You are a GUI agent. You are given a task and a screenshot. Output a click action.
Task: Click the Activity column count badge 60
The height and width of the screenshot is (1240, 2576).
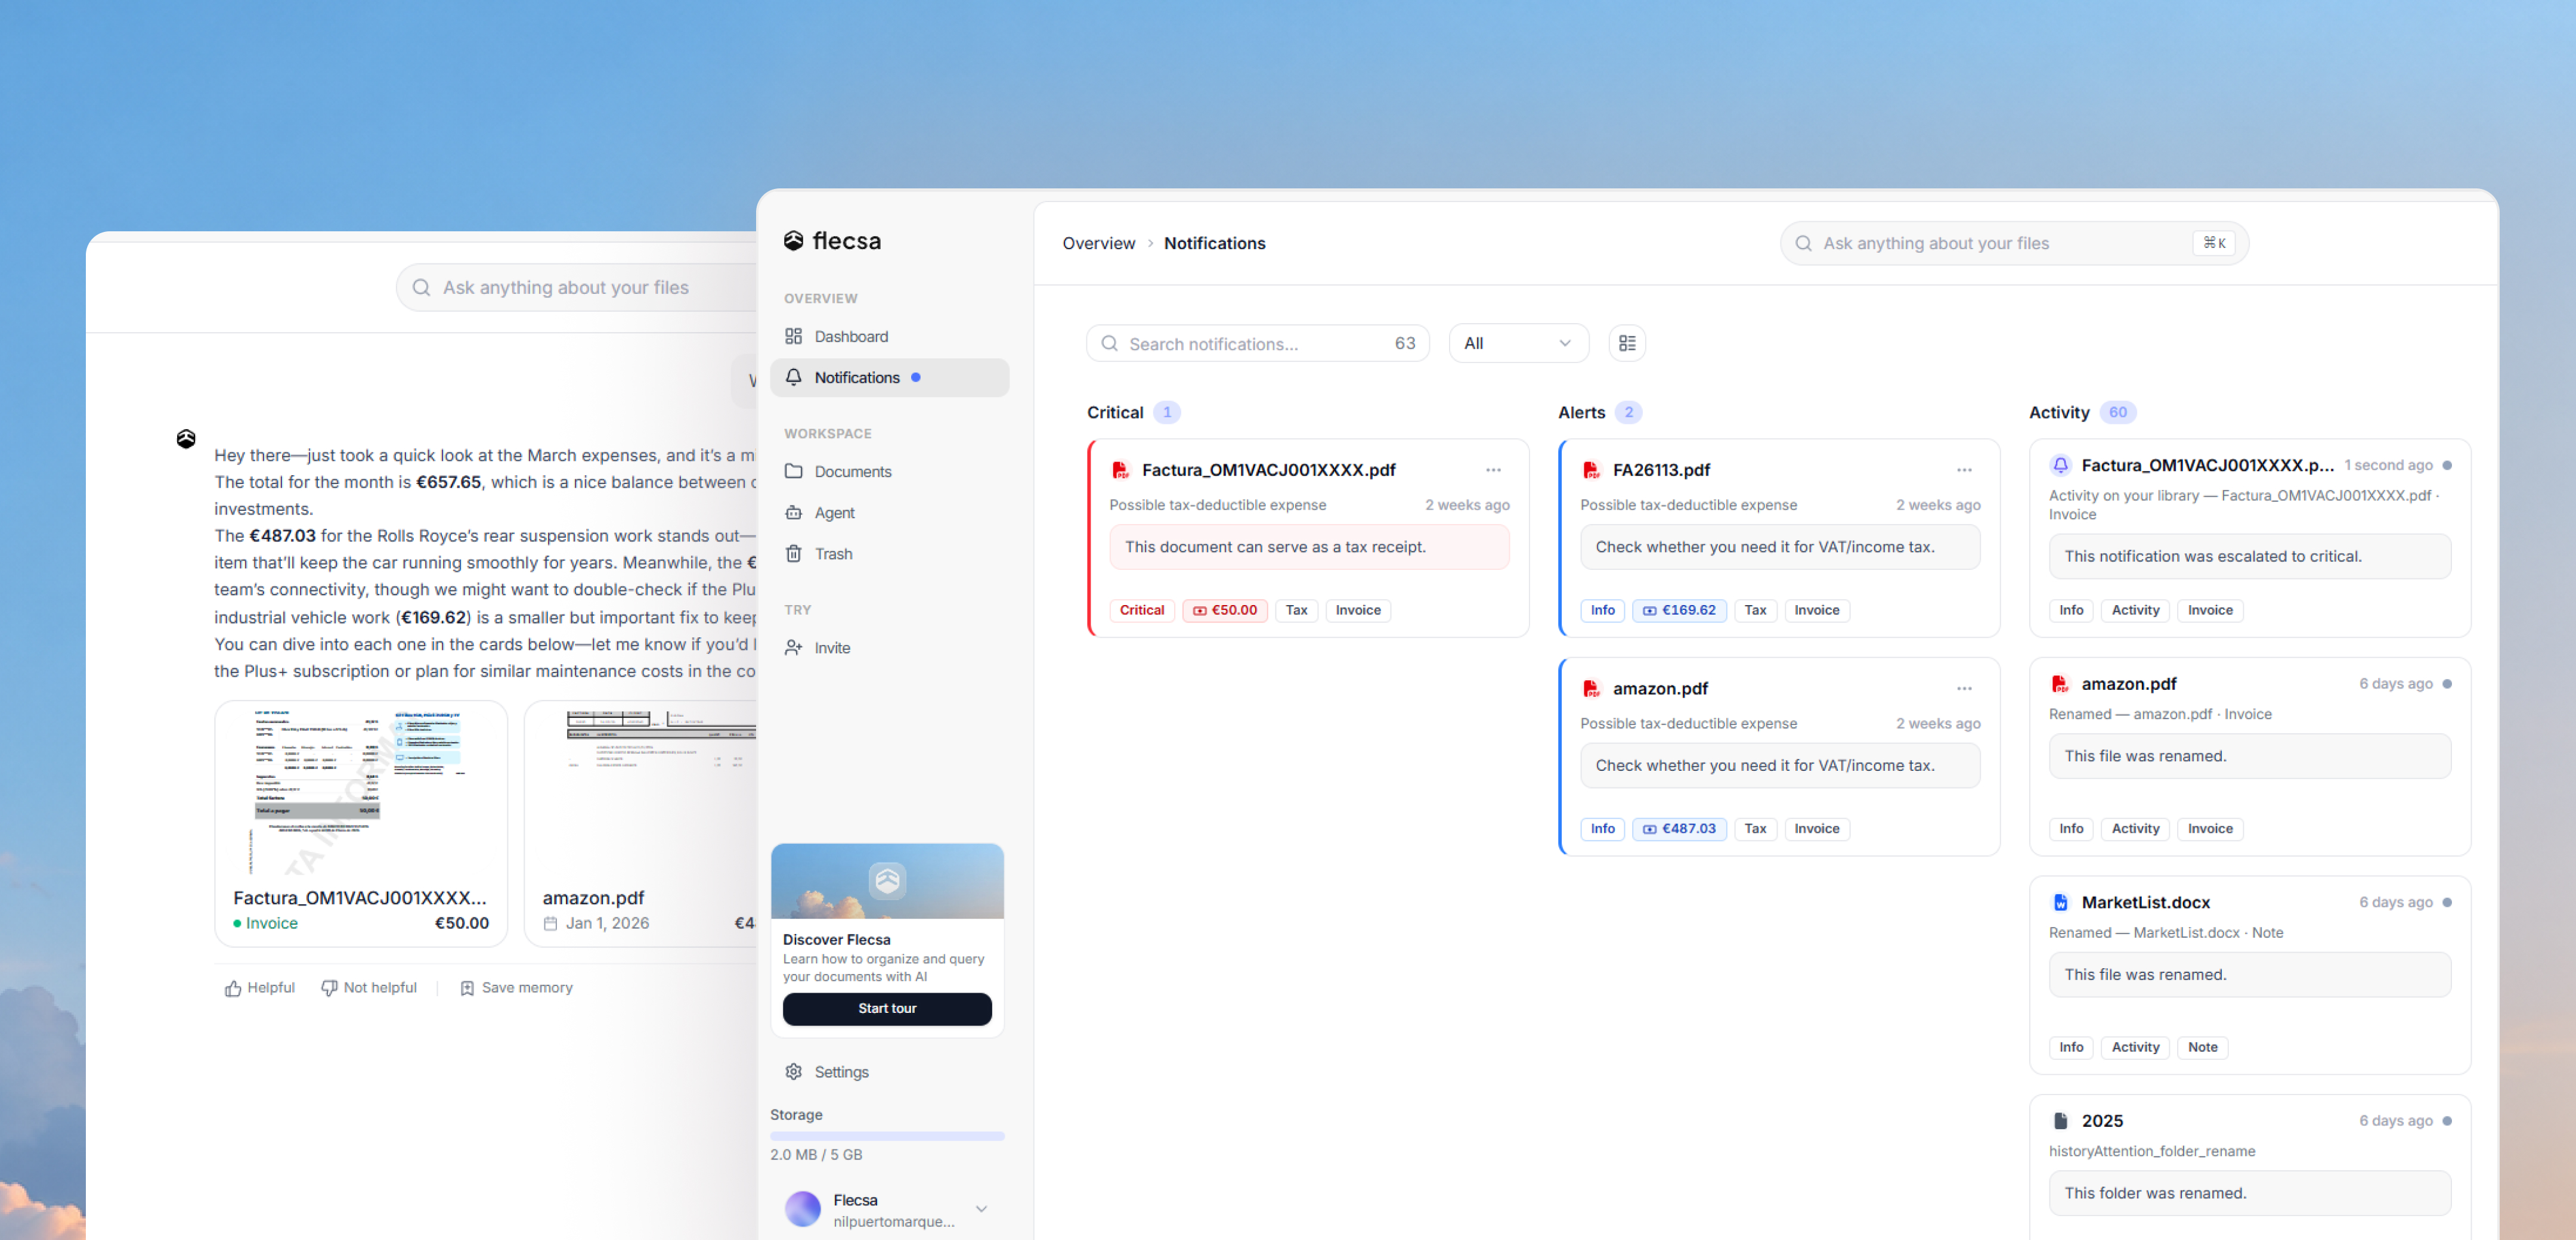click(2117, 412)
